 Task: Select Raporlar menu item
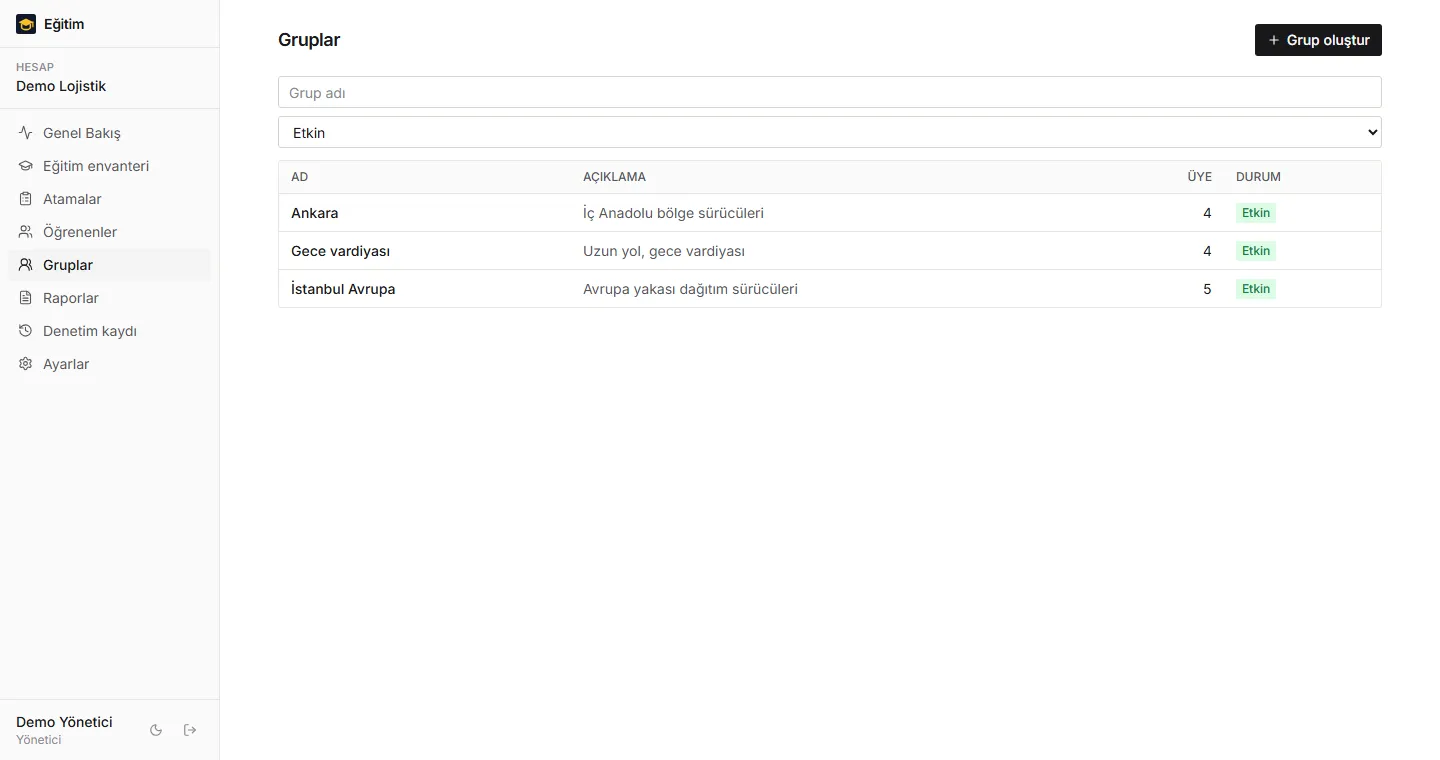pyautogui.click(x=109, y=298)
